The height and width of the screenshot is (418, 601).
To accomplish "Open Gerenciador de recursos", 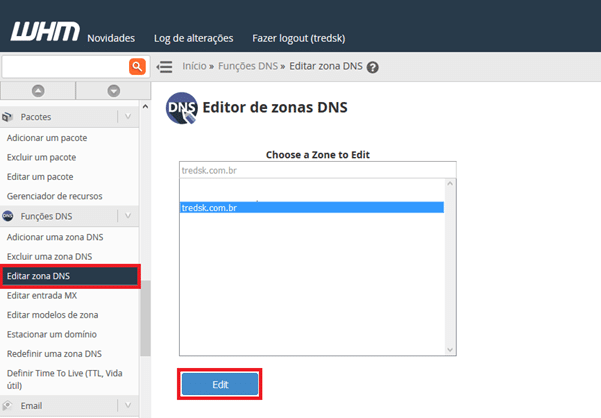I will point(54,196).
